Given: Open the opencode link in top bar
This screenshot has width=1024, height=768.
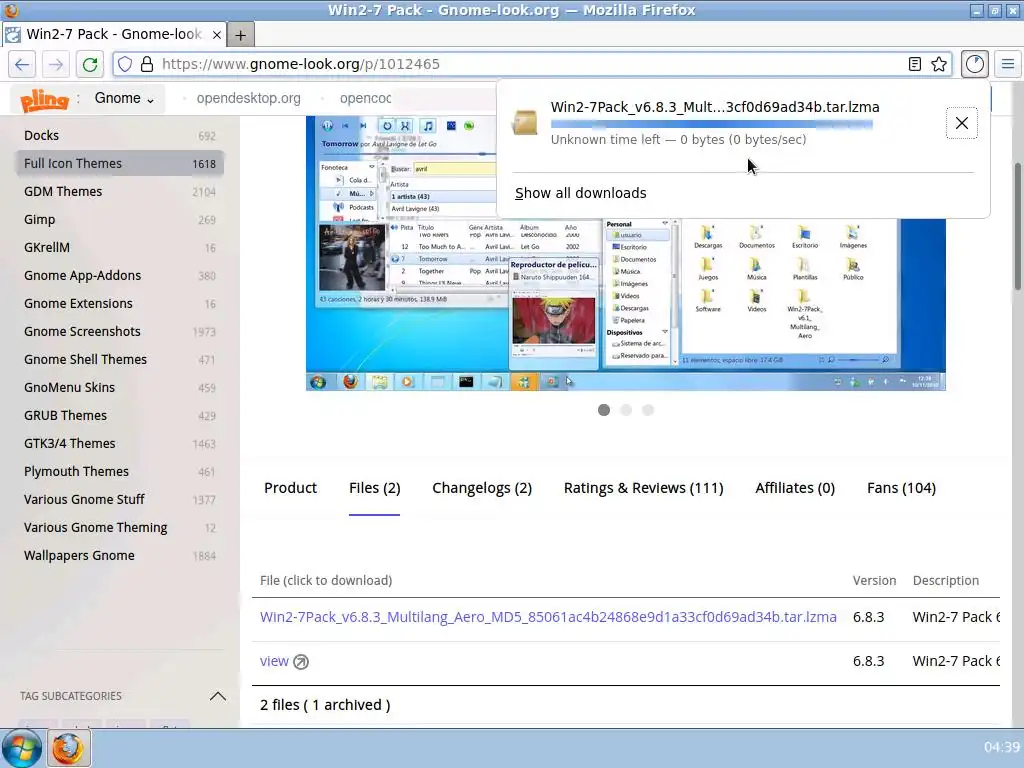Looking at the screenshot, I should coord(366,98).
